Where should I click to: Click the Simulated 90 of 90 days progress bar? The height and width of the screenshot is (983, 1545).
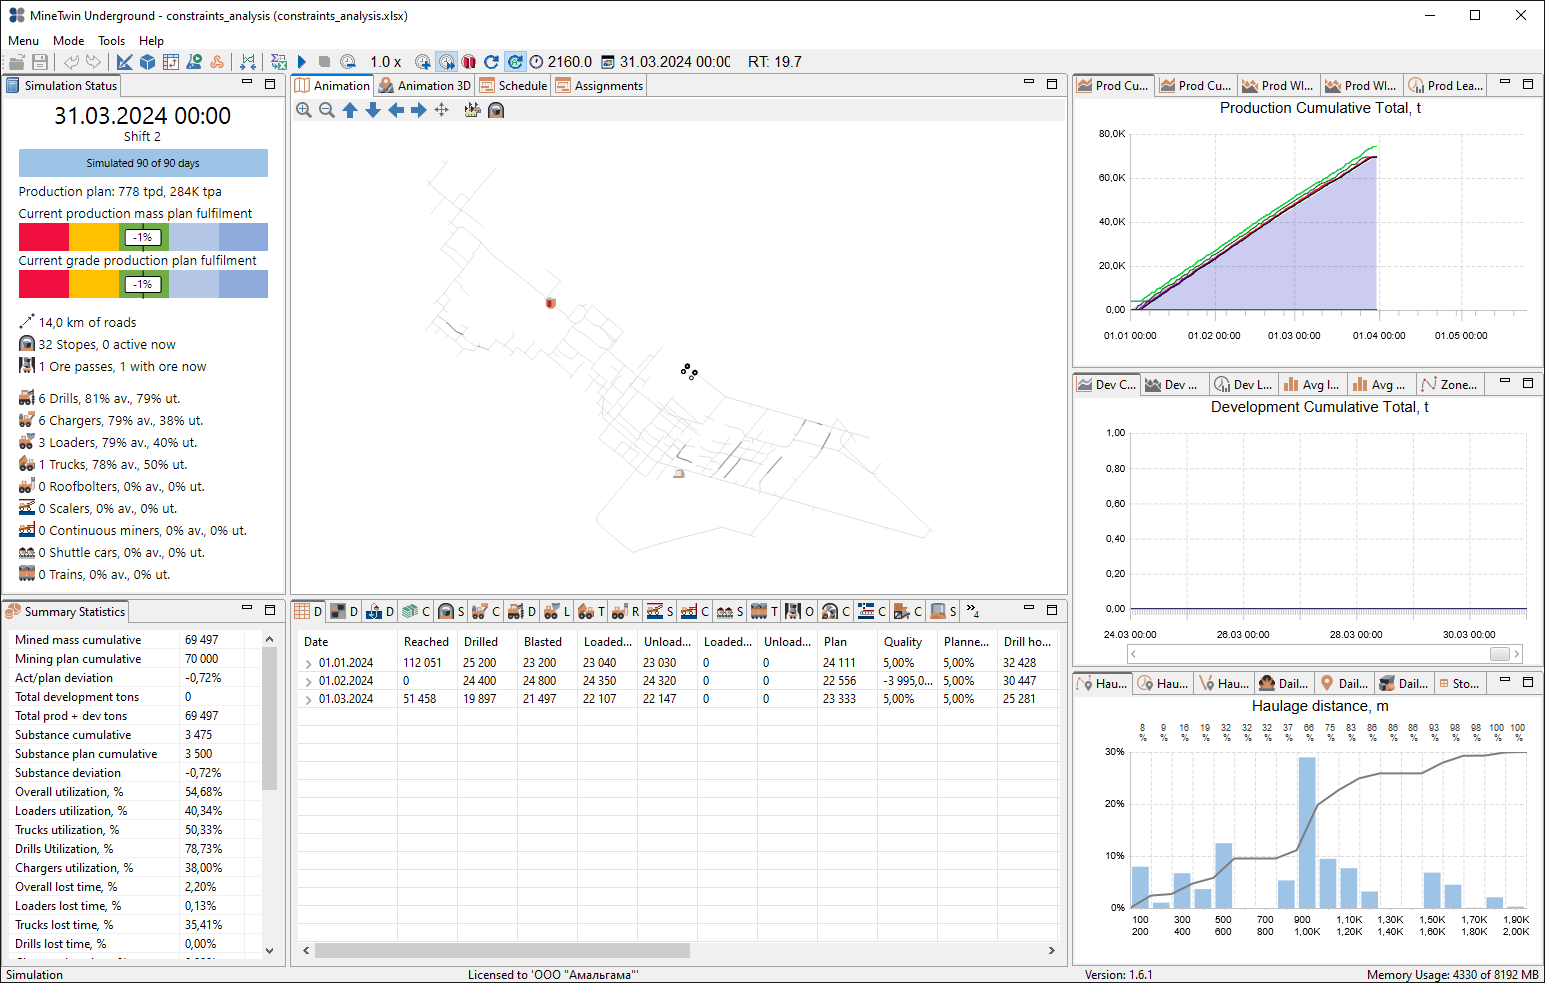(x=143, y=163)
